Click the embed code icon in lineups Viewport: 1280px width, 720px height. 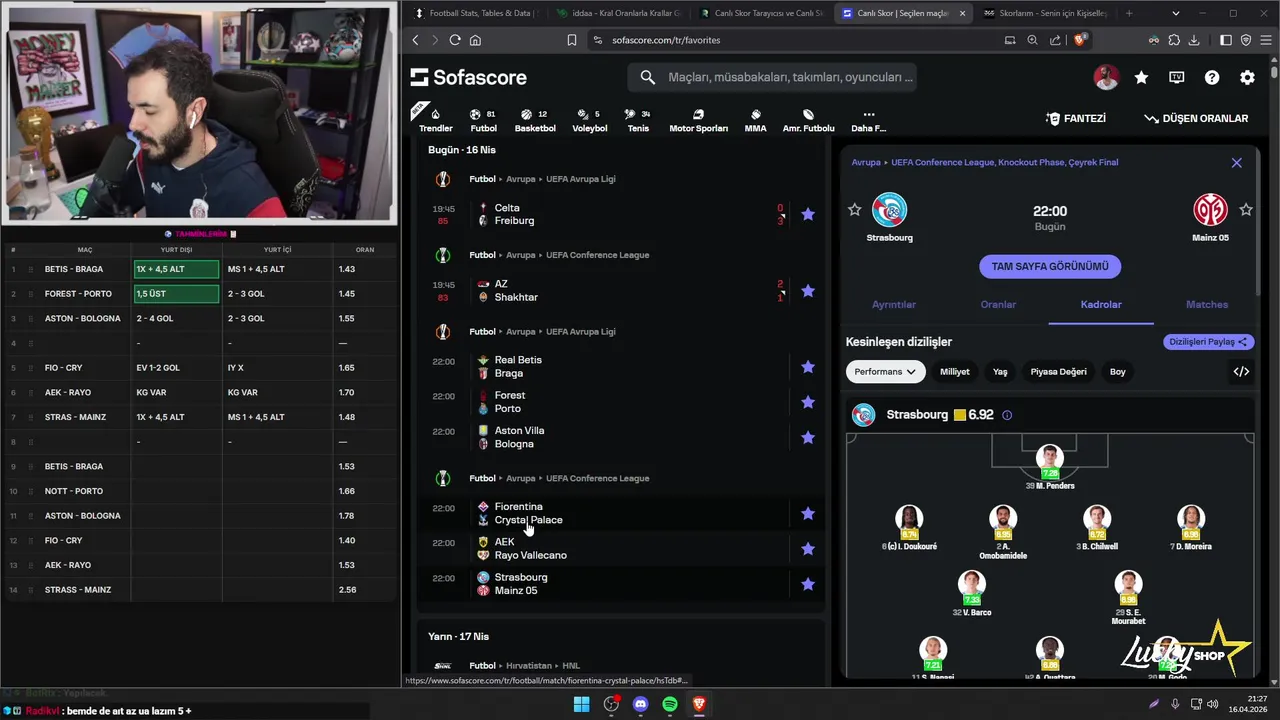click(x=1241, y=371)
